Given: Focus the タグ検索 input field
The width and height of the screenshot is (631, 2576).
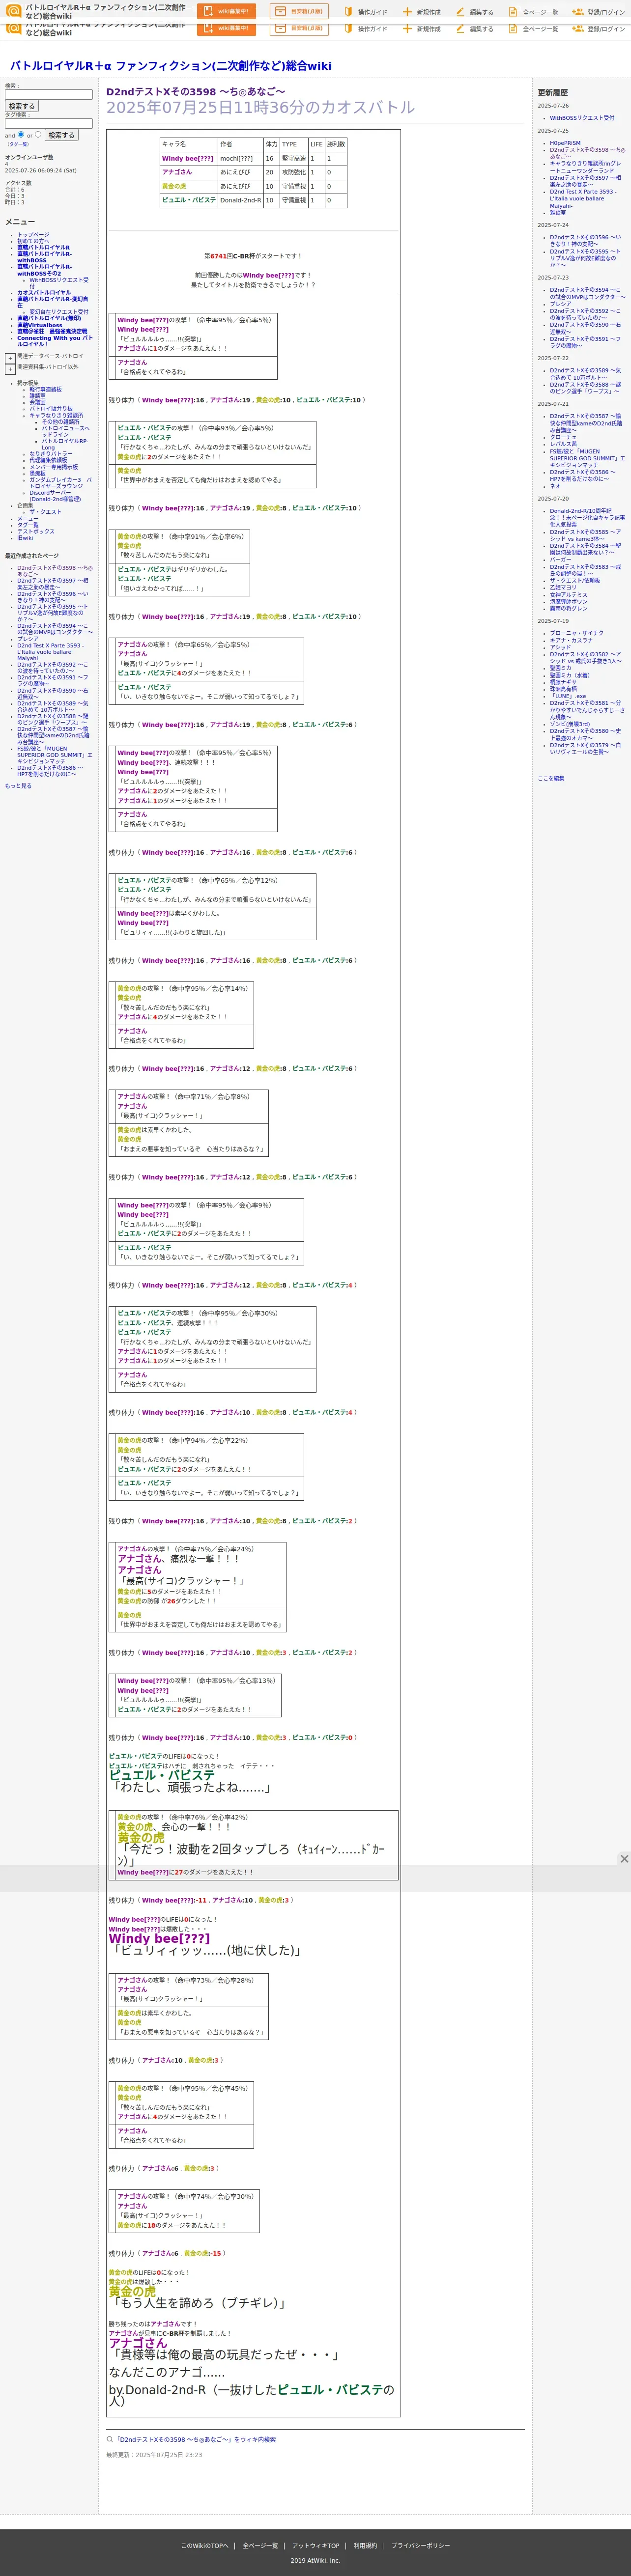Looking at the screenshot, I should point(48,124).
